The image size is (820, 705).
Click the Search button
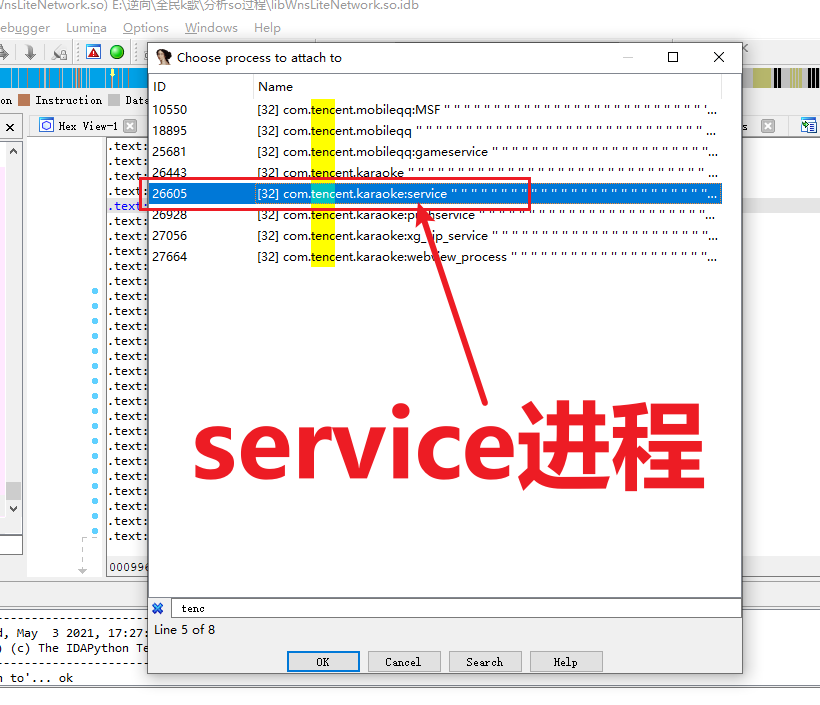(x=485, y=662)
